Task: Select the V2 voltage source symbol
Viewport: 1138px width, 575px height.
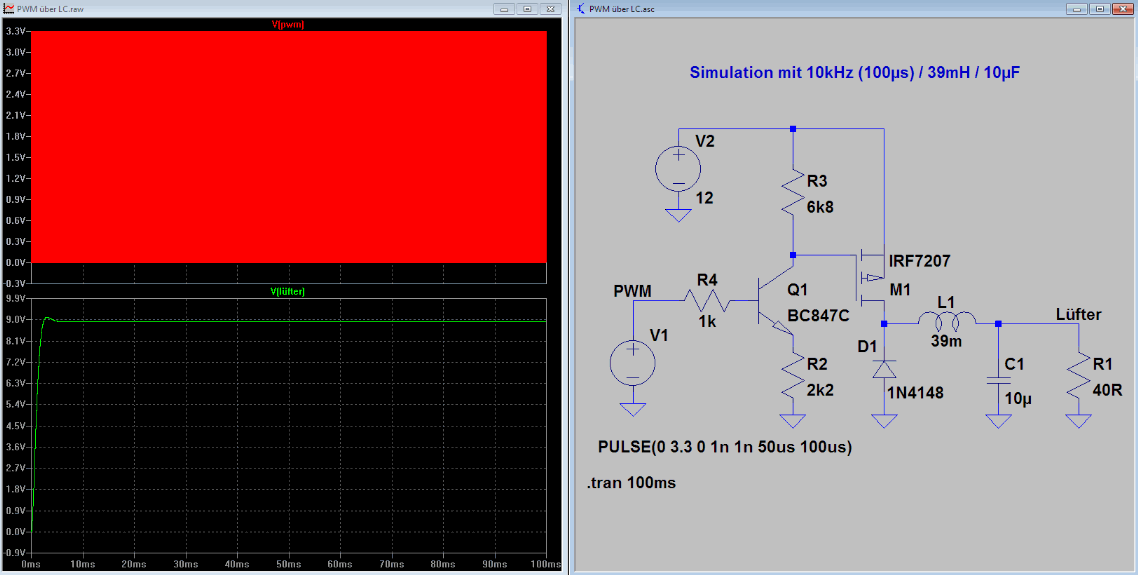Action: coord(678,170)
